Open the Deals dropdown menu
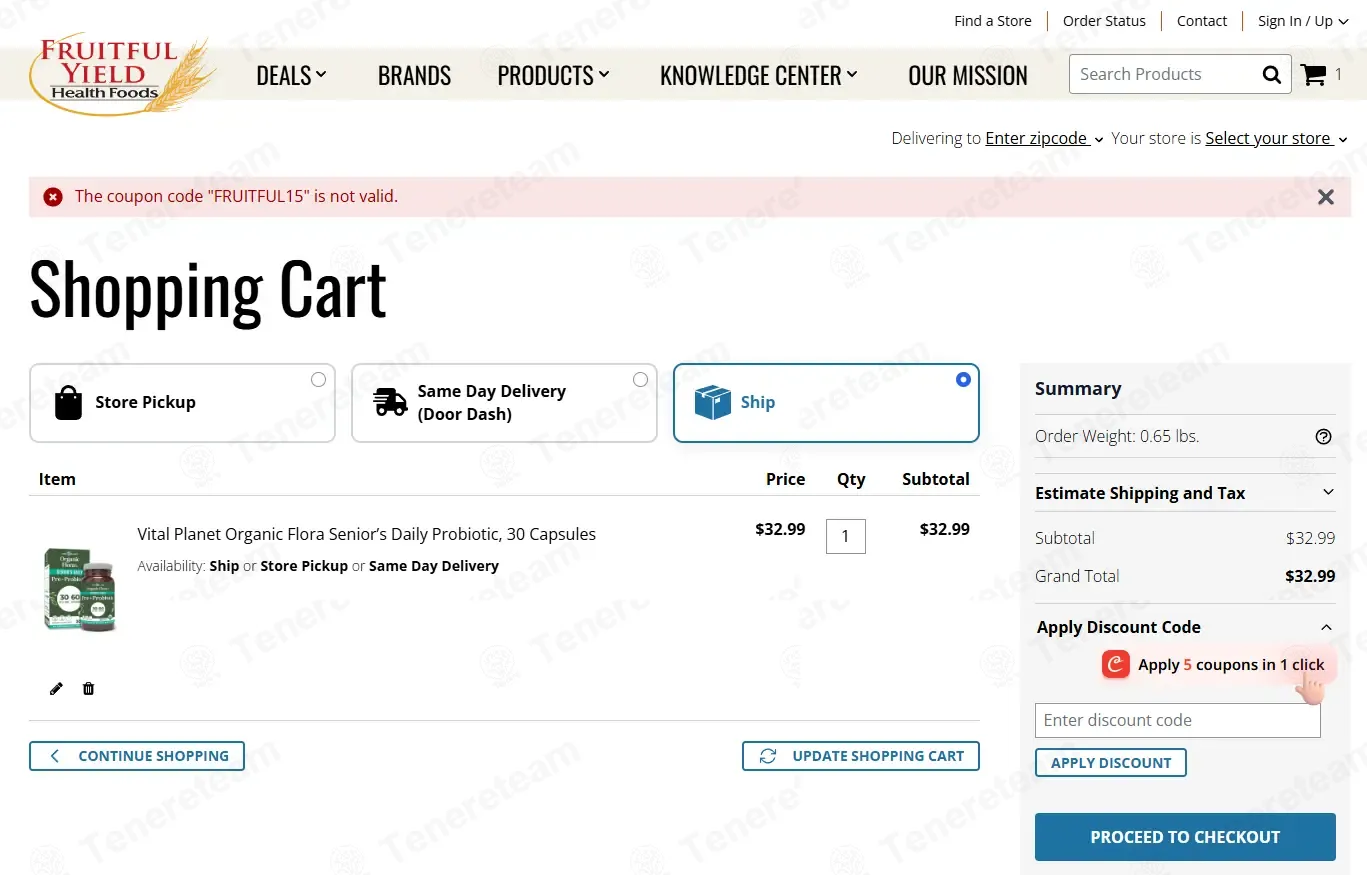 coord(291,76)
